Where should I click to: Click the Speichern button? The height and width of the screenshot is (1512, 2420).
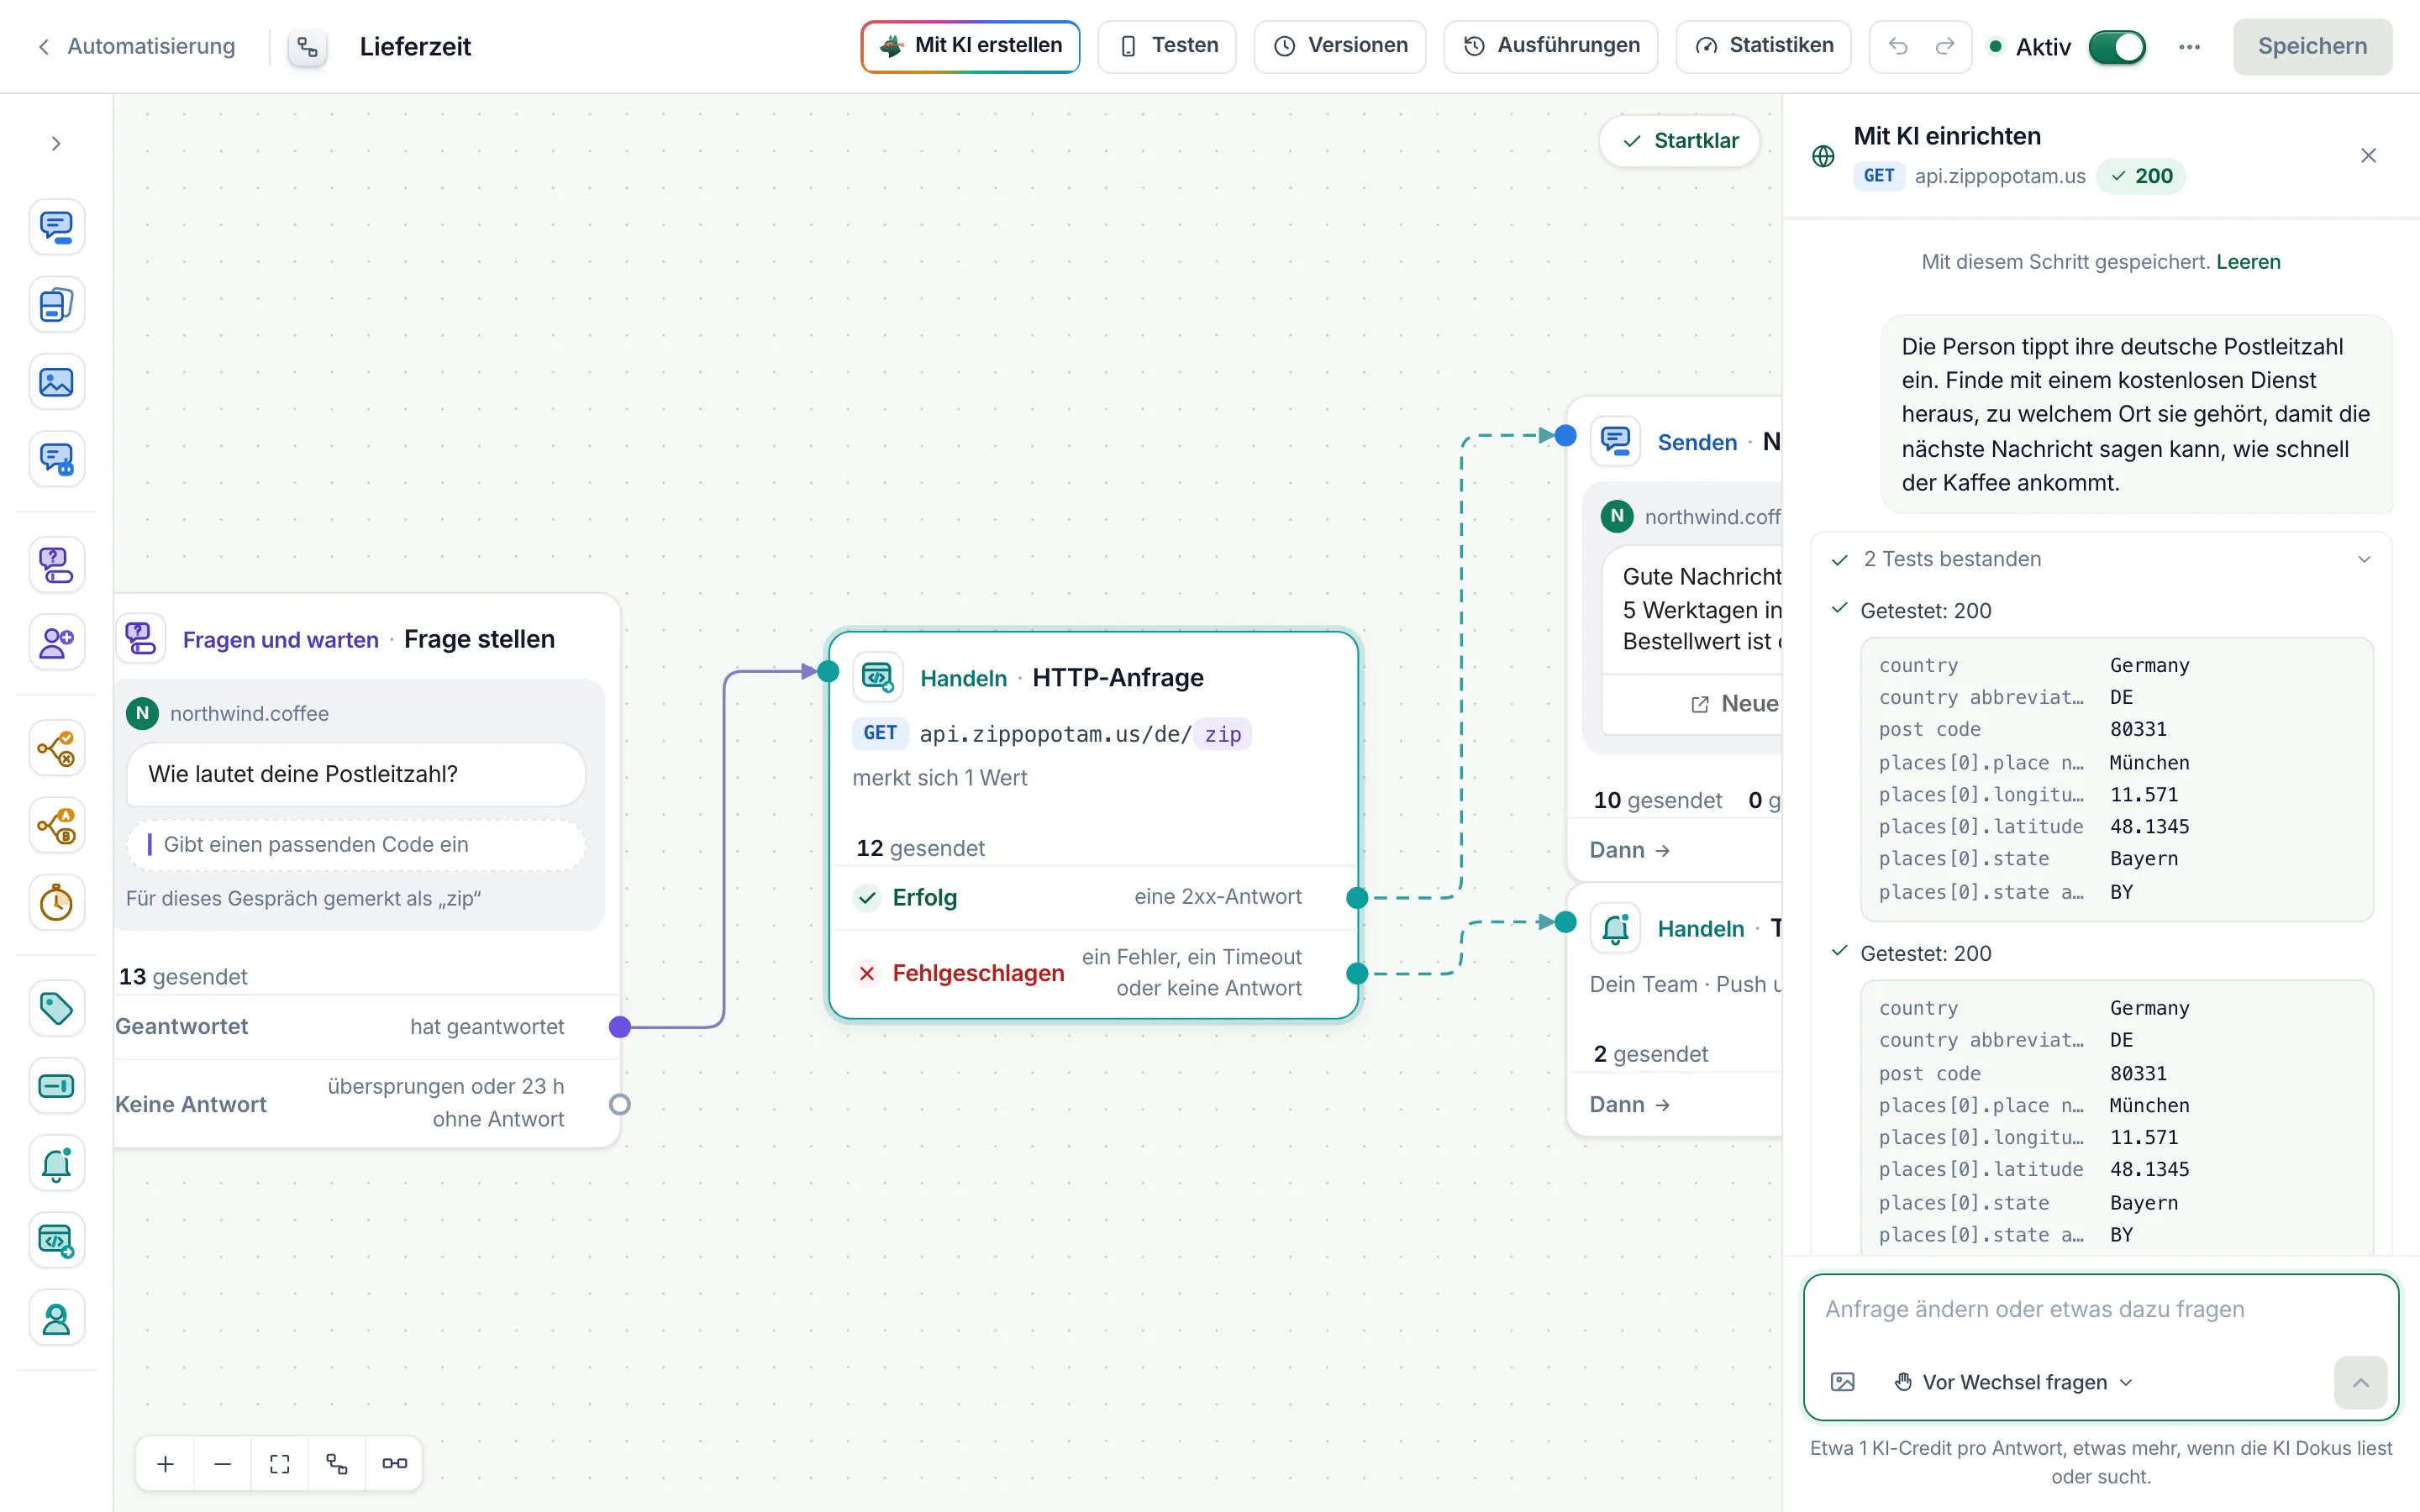(x=2312, y=46)
